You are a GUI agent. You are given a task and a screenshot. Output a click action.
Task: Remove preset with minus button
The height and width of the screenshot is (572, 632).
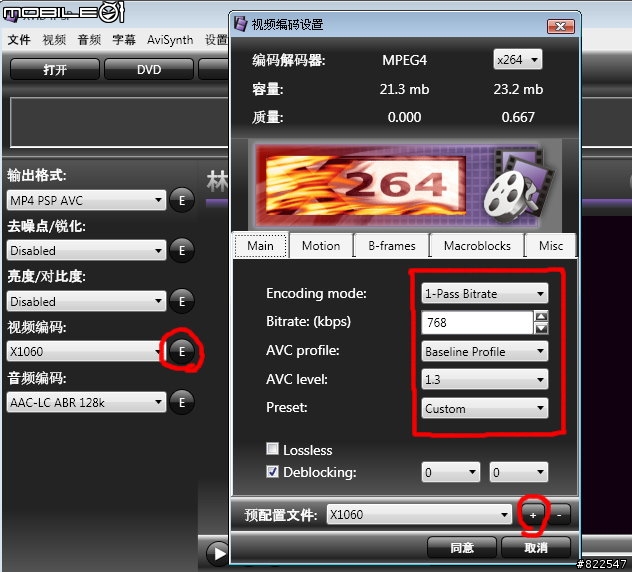559,515
